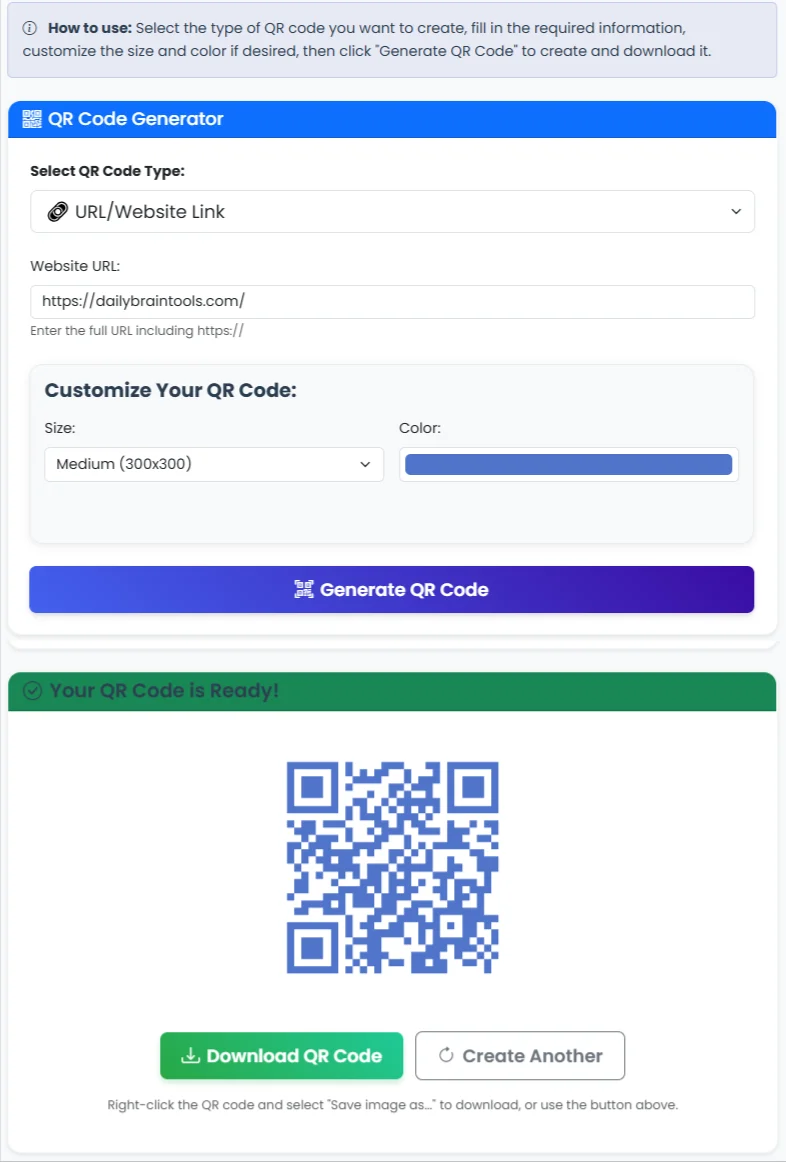Click the Your QR Code is Ready banner
This screenshot has width=786, height=1162.
(392, 690)
